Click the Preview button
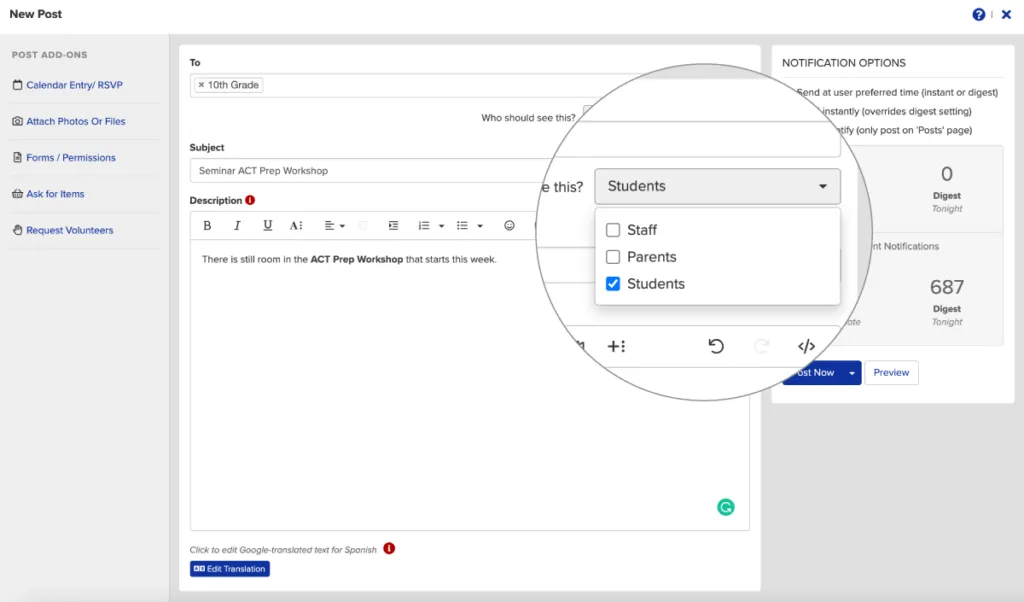Viewport: 1024px width, 602px height. click(x=891, y=373)
